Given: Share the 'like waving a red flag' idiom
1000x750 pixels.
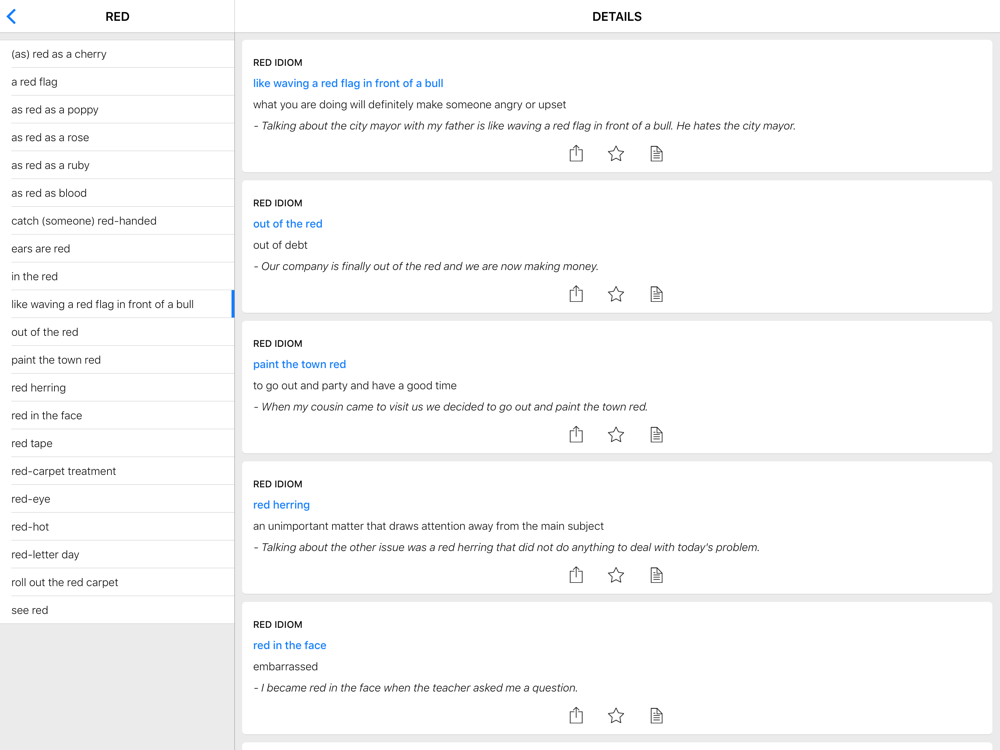Looking at the screenshot, I should click(576, 153).
